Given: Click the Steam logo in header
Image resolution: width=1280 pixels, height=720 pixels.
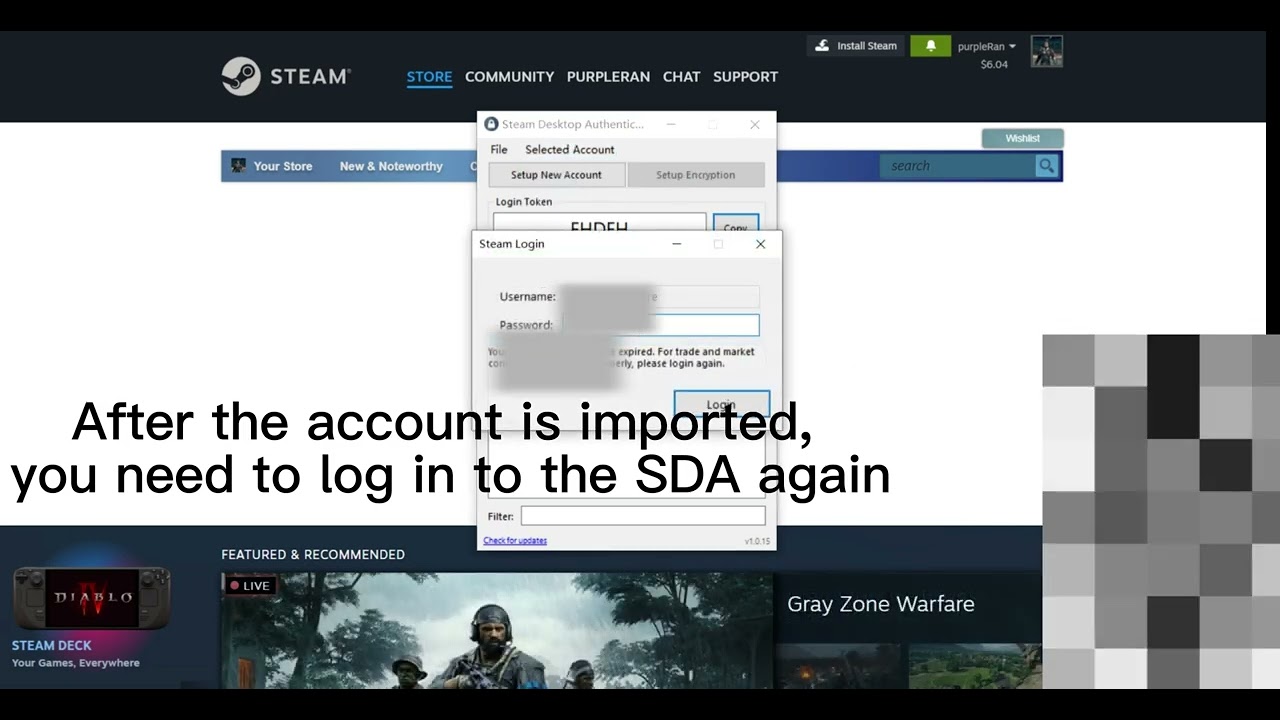Looking at the screenshot, I should [286, 76].
